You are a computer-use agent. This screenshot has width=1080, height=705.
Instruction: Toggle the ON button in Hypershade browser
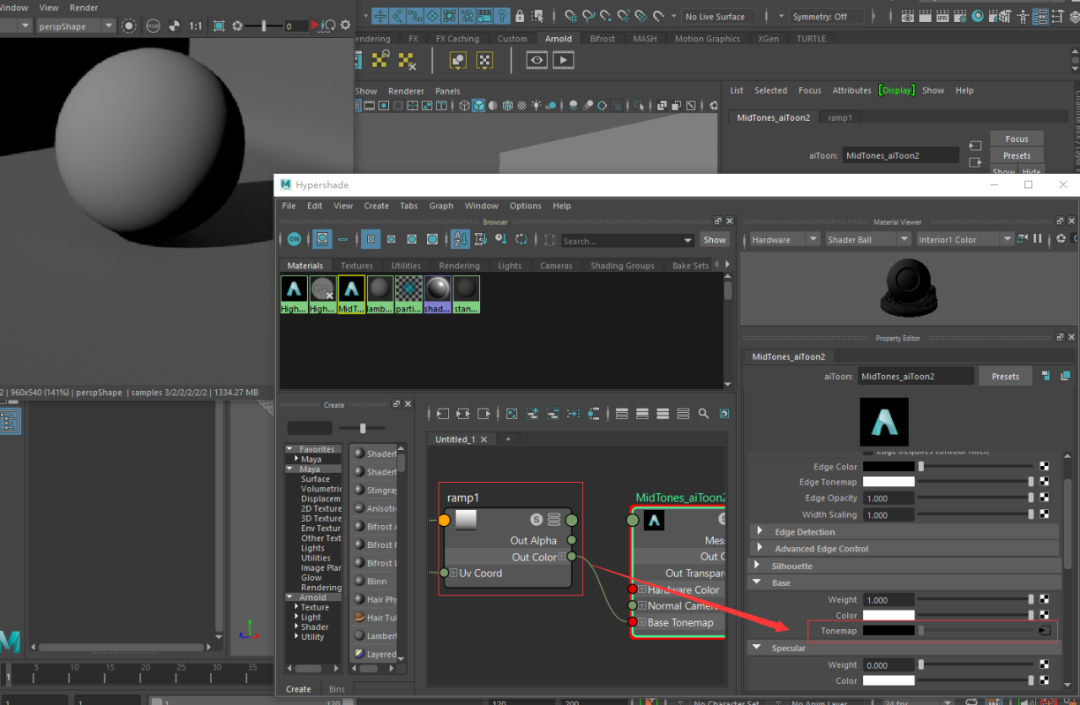(x=294, y=239)
